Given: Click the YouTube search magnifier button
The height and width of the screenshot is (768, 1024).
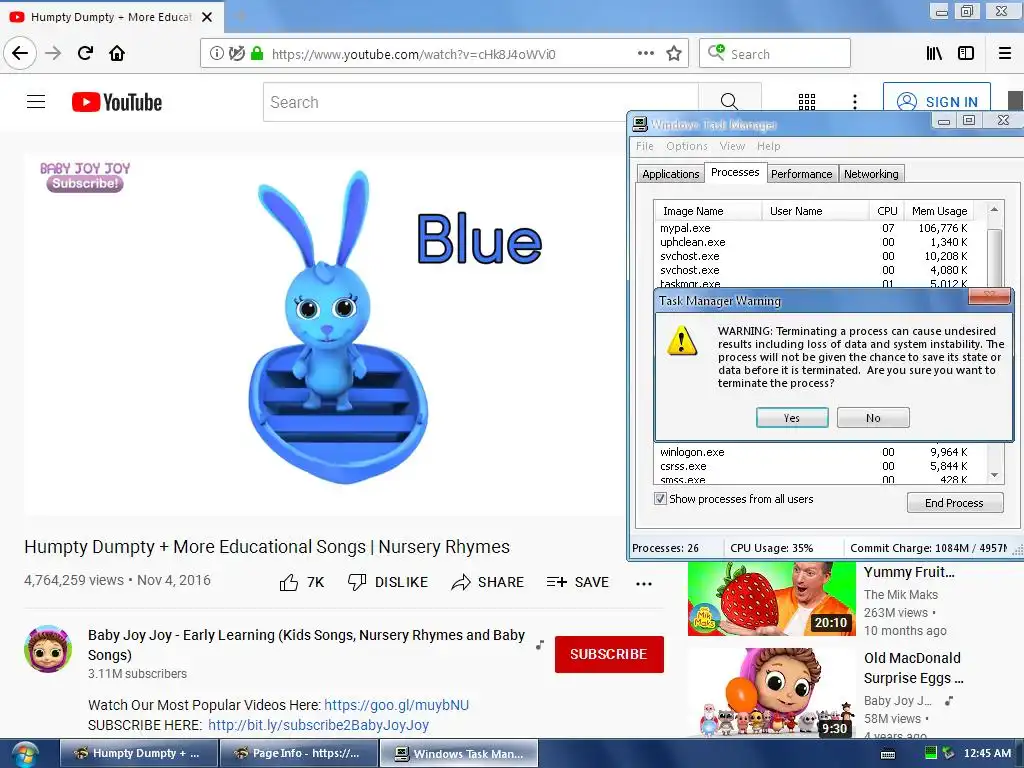Looking at the screenshot, I should point(729,102).
